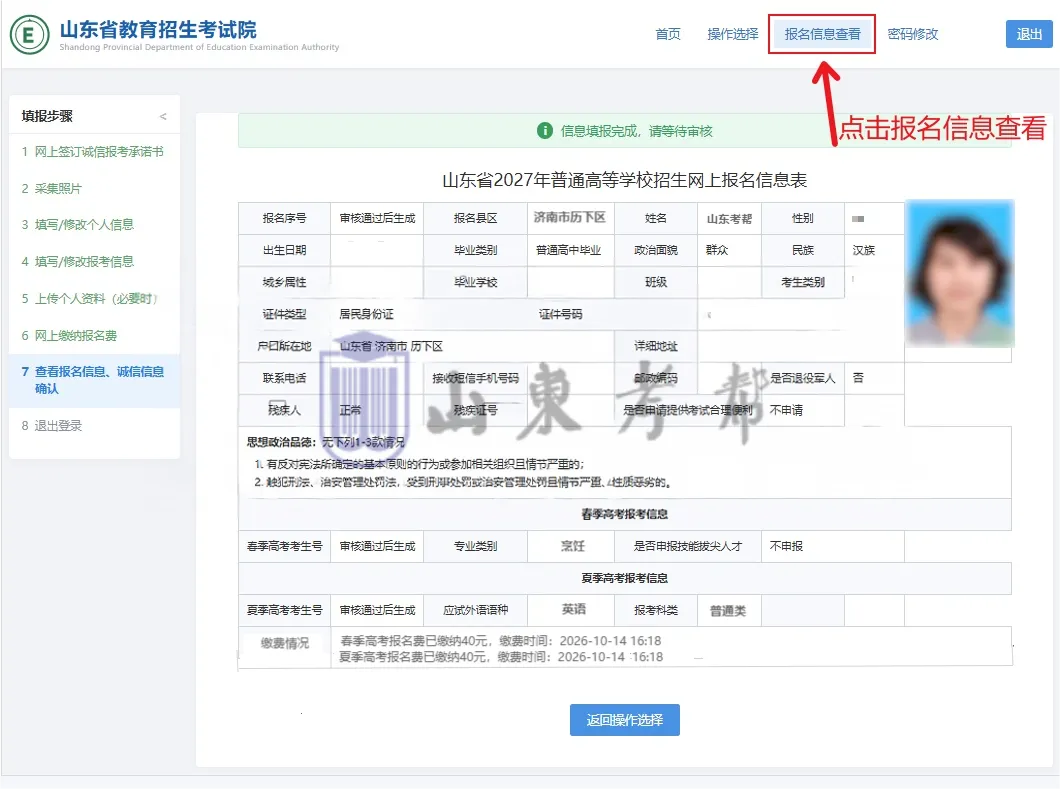Click the 烹饪 major category cell
Image resolution: width=1060 pixels, height=789 pixels.
point(573,546)
